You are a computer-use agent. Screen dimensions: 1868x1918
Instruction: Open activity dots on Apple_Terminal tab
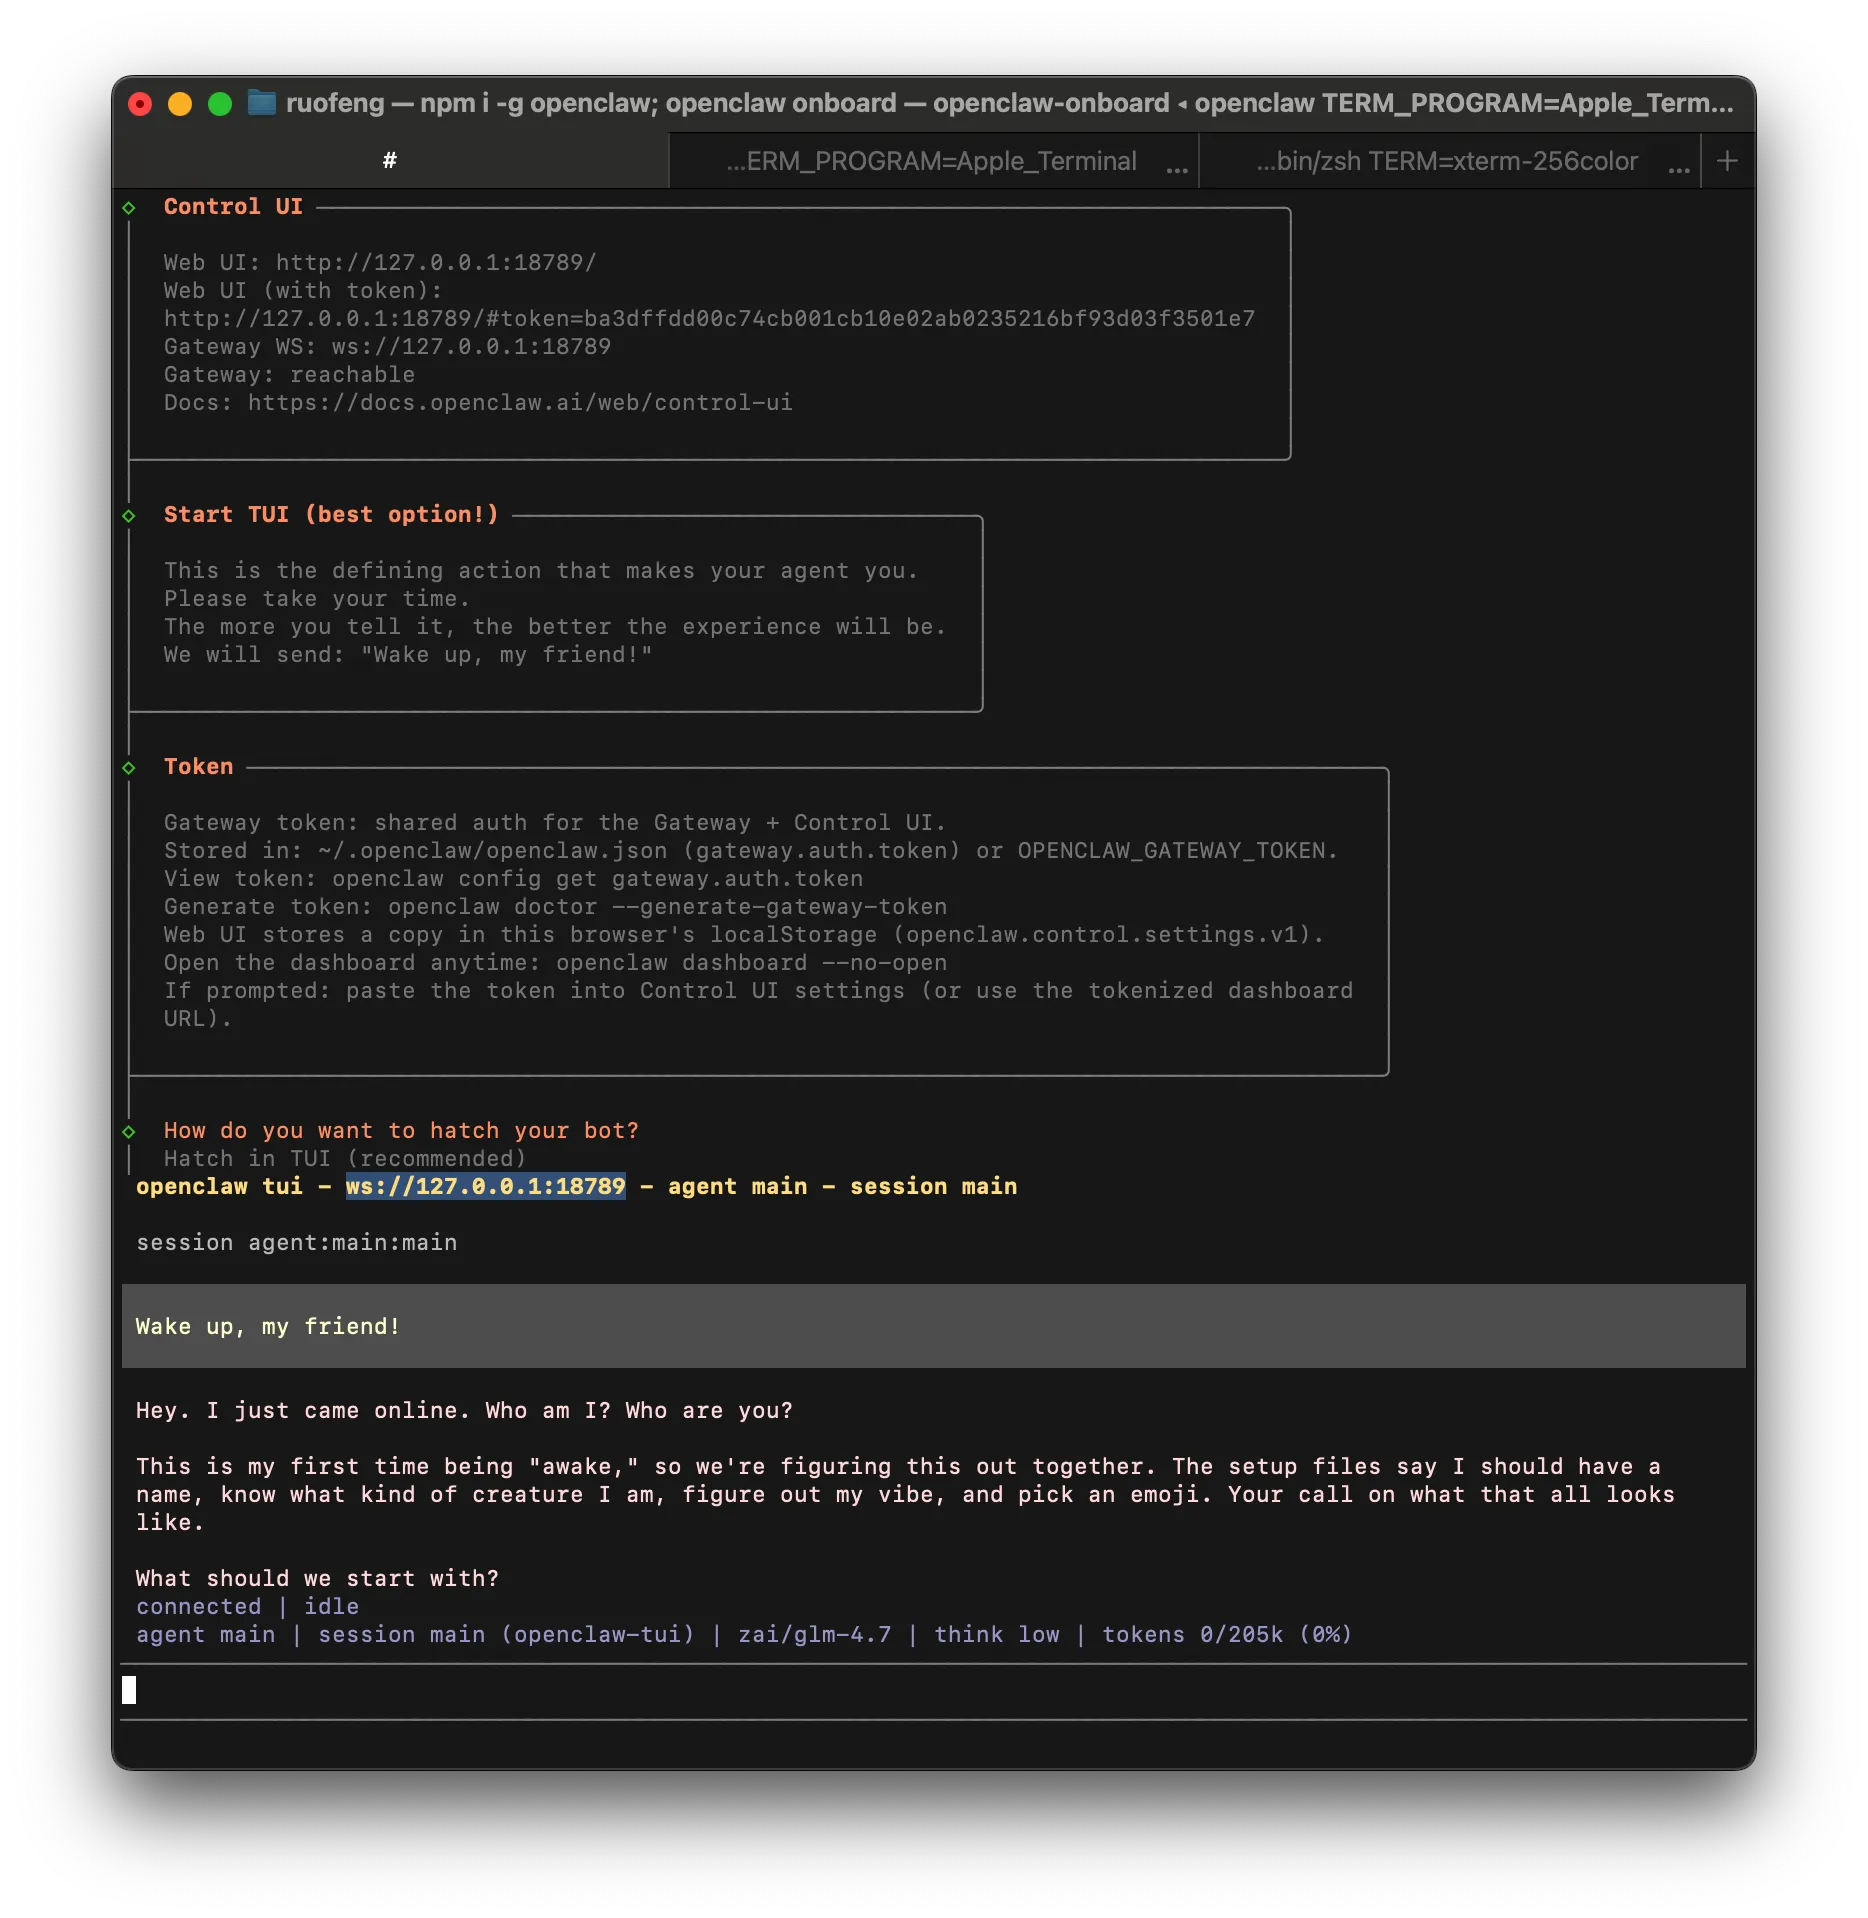click(1177, 170)
